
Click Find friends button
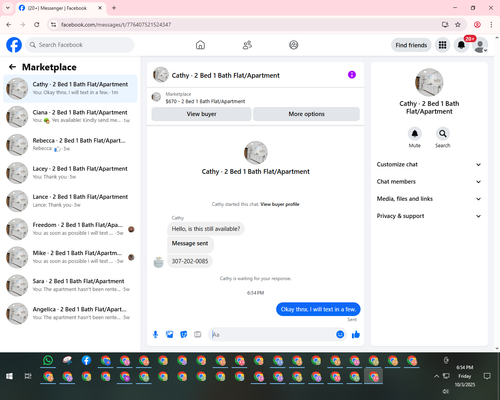411,45
